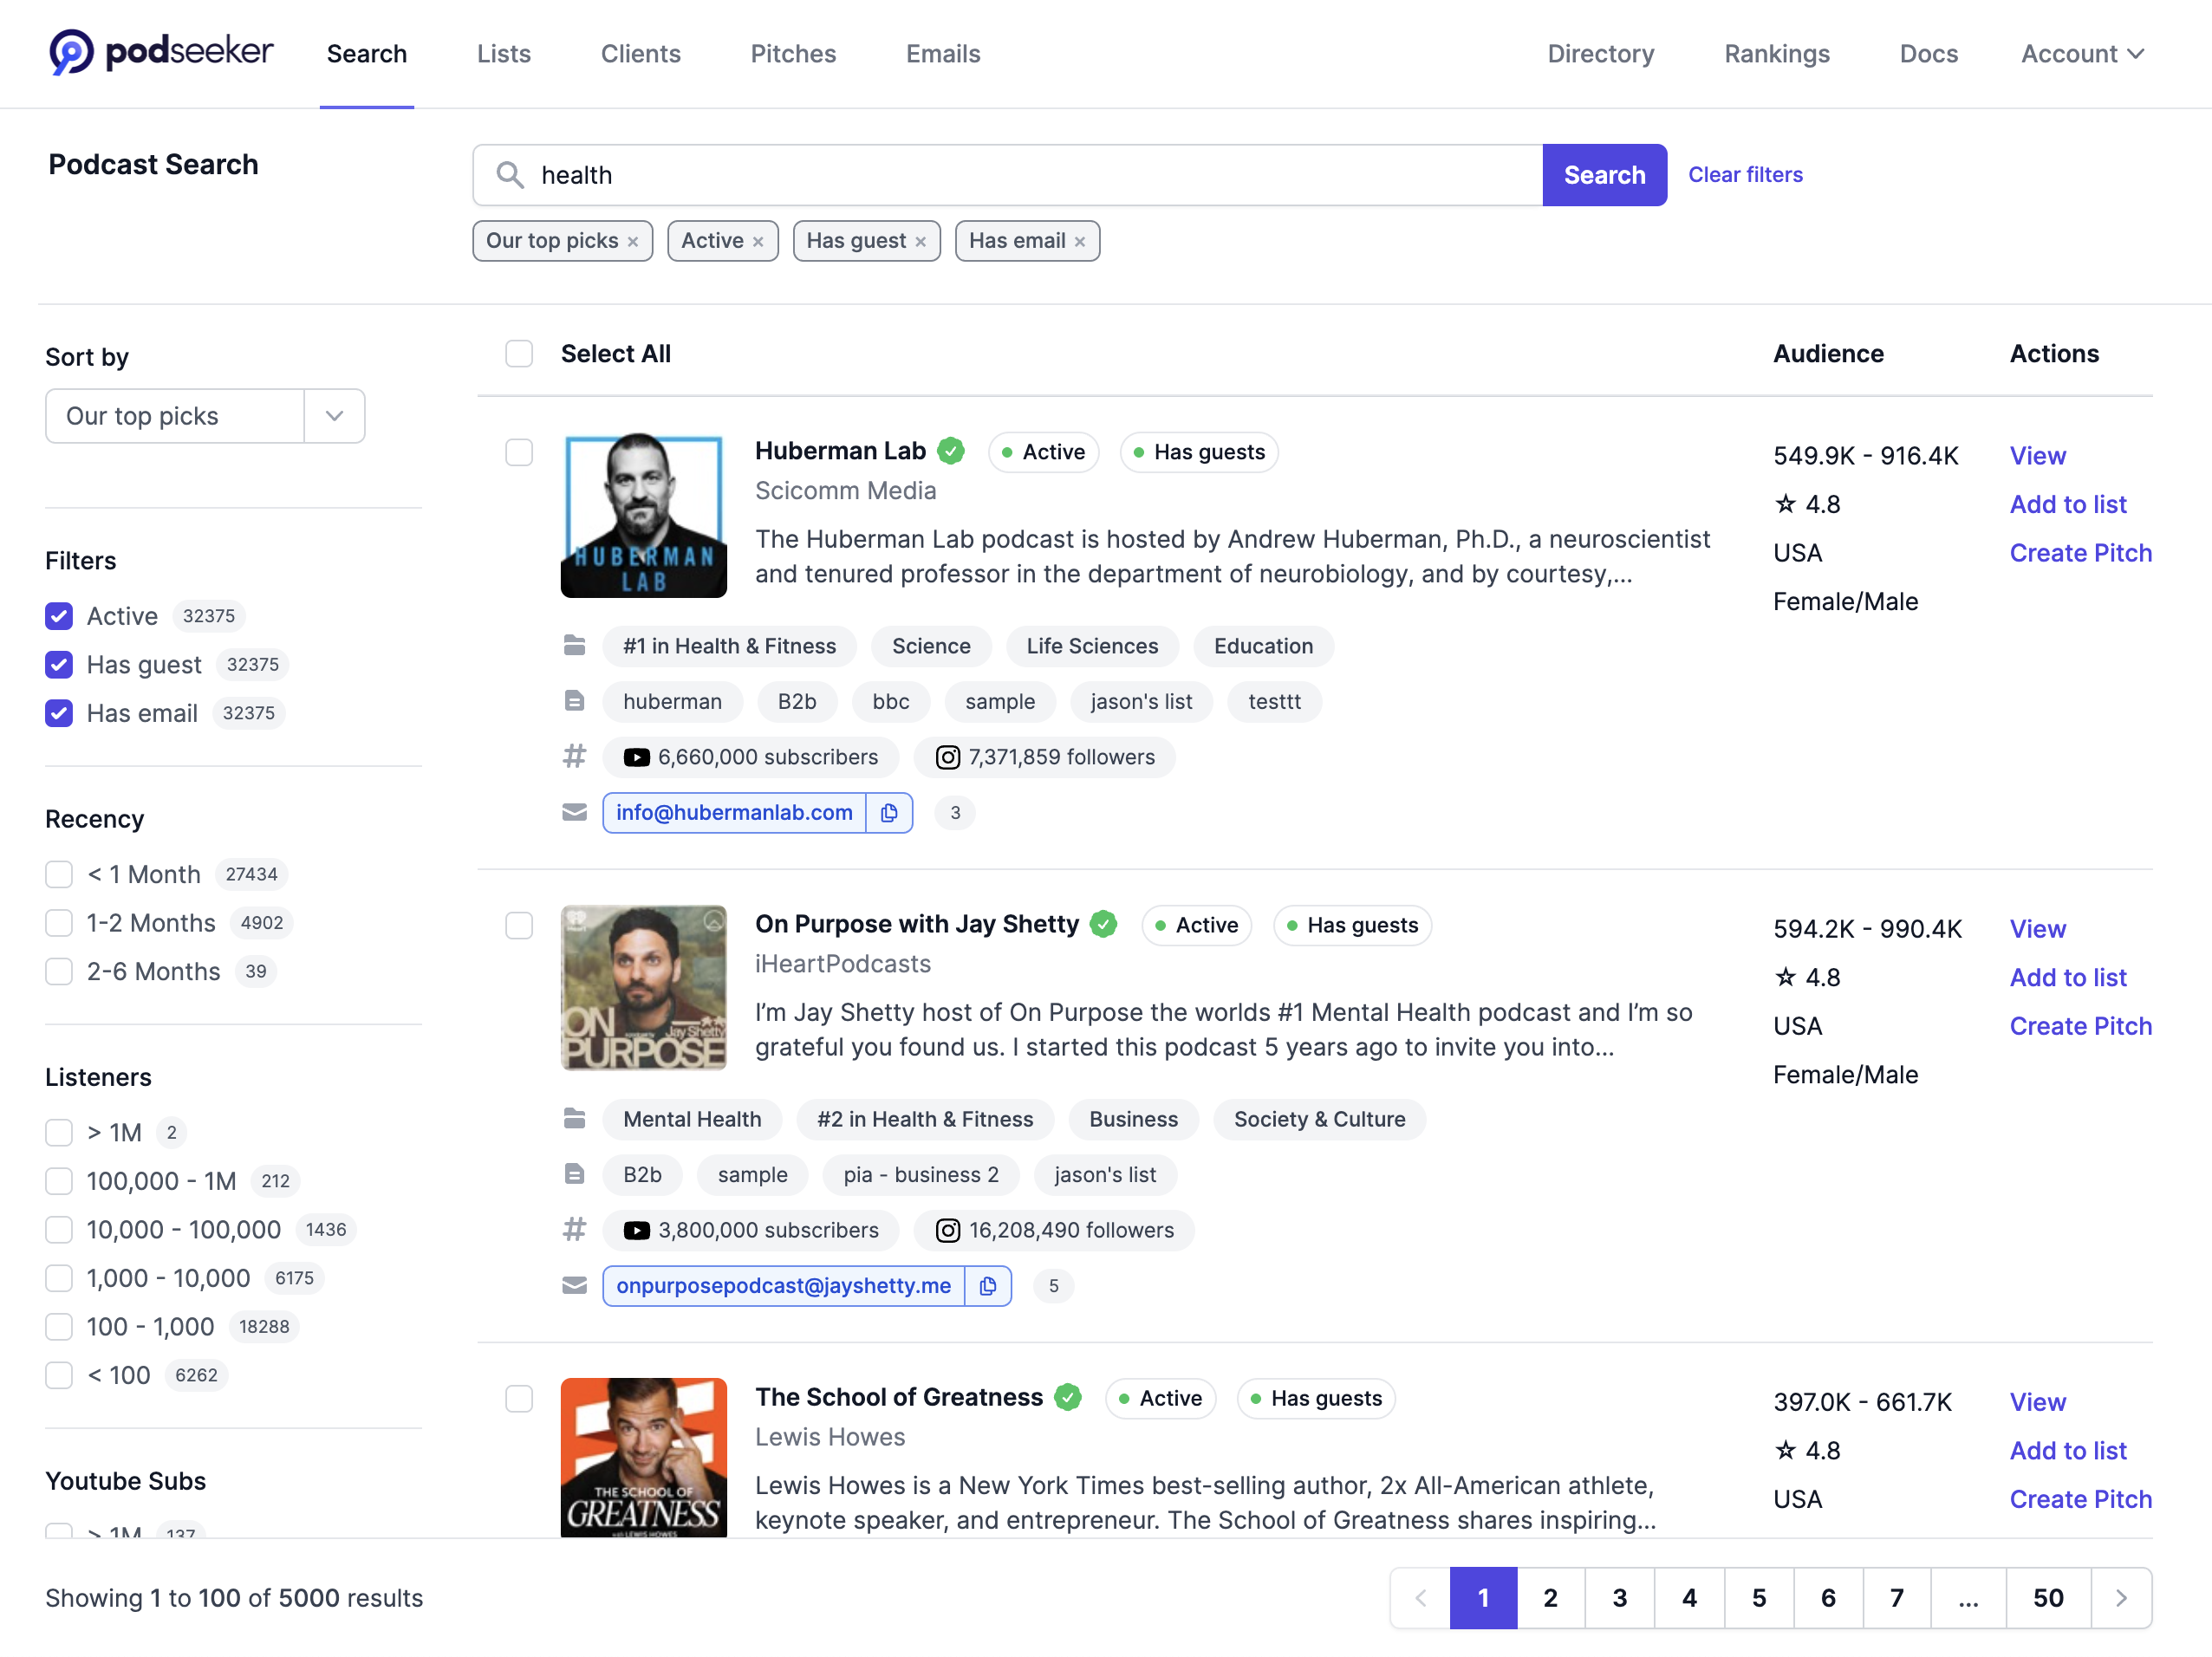The image size is (2212, 1657).
Task: Click On Purpose lists document icon
Action: coord(574,1175)
